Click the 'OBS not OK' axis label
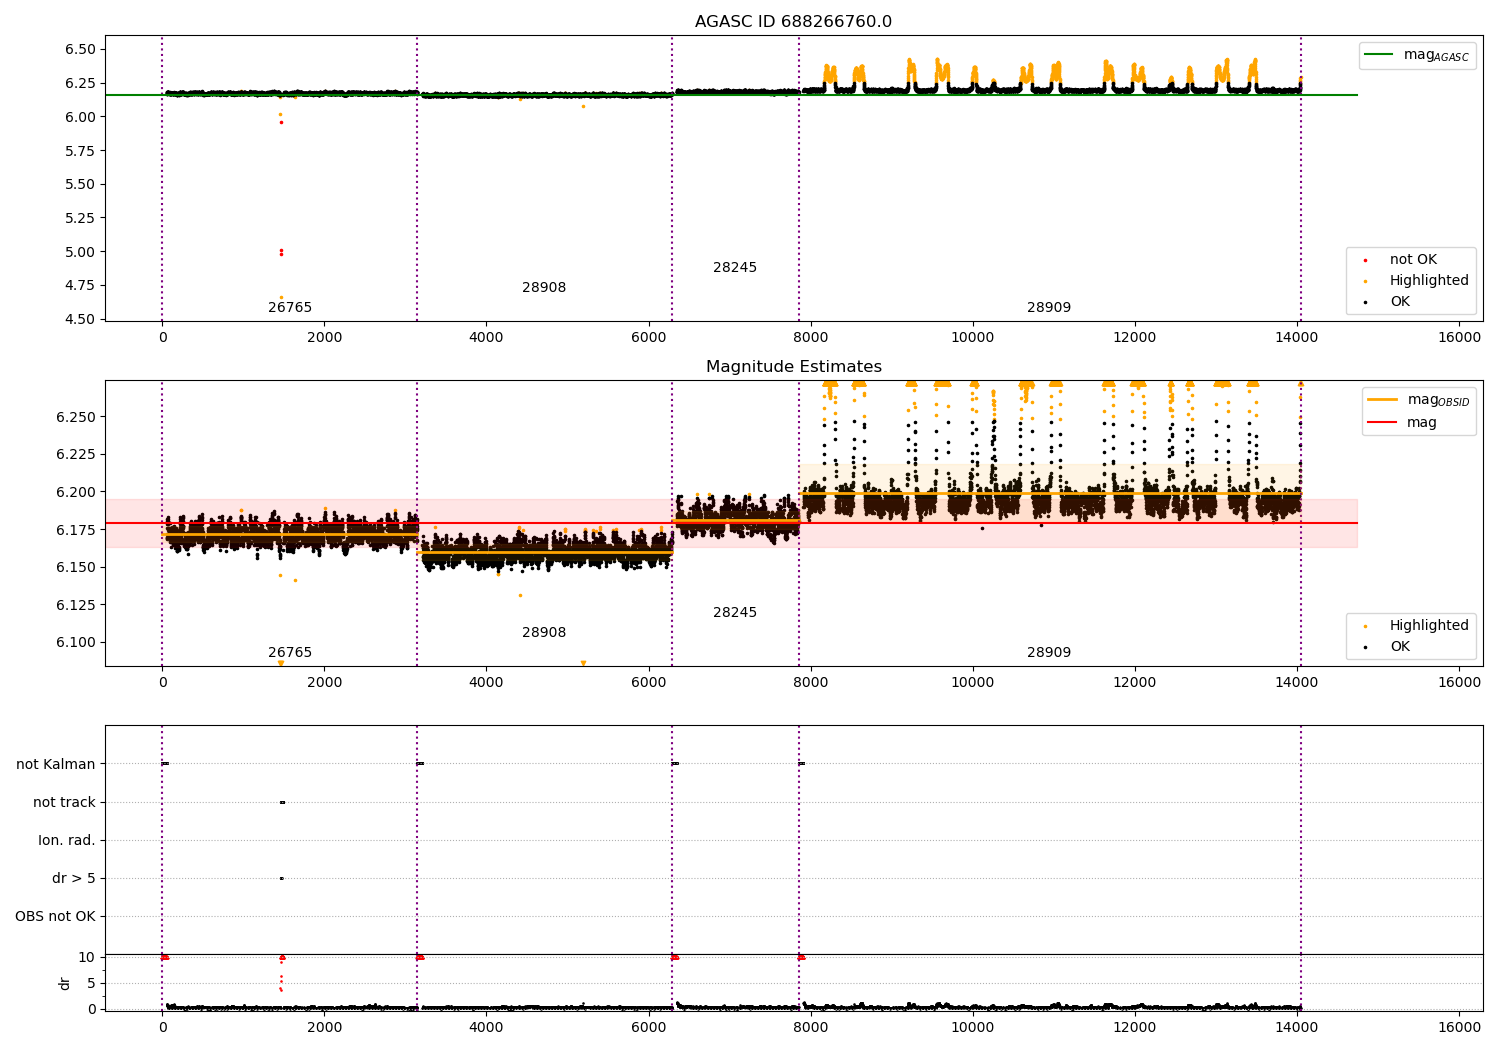This screenshot has width=1500, height=1050. pos(56,917)
